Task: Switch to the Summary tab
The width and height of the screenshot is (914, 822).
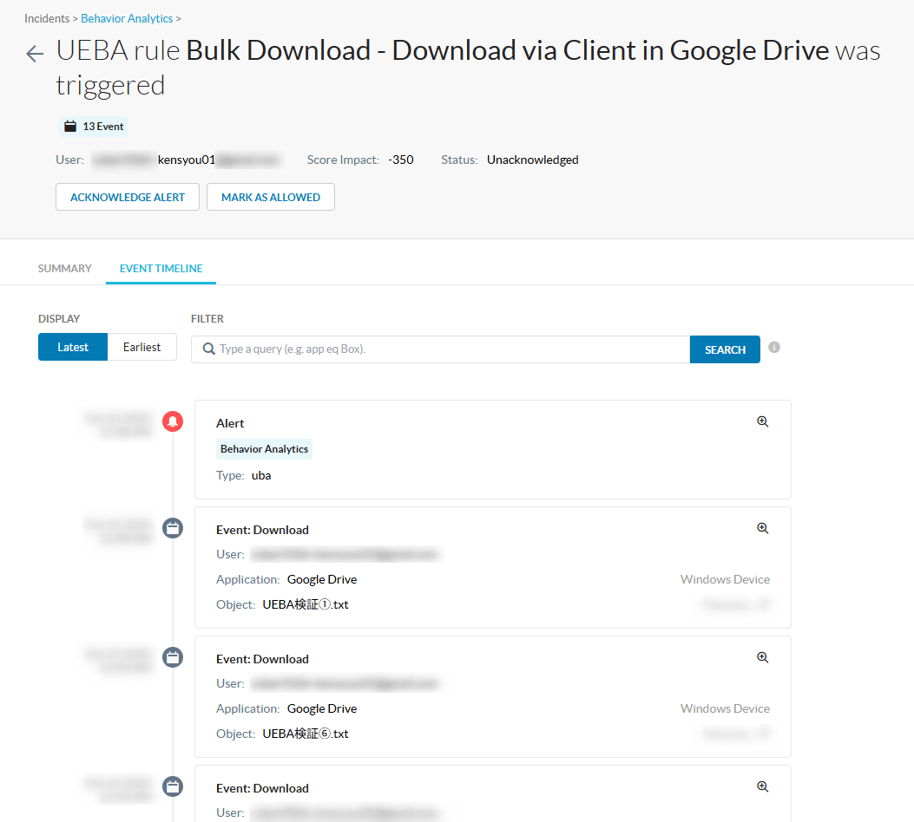Action: pyautogui.click(x=64, y=268)
